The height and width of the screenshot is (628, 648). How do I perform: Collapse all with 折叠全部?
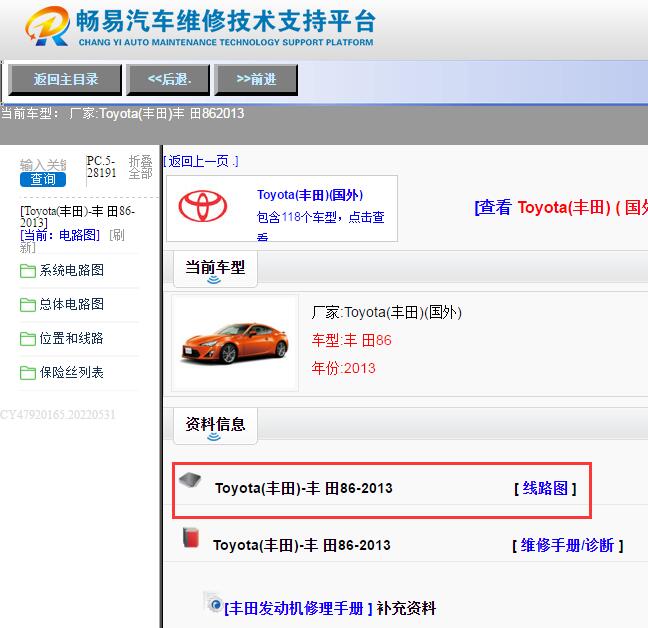click(x=141, y=167)
